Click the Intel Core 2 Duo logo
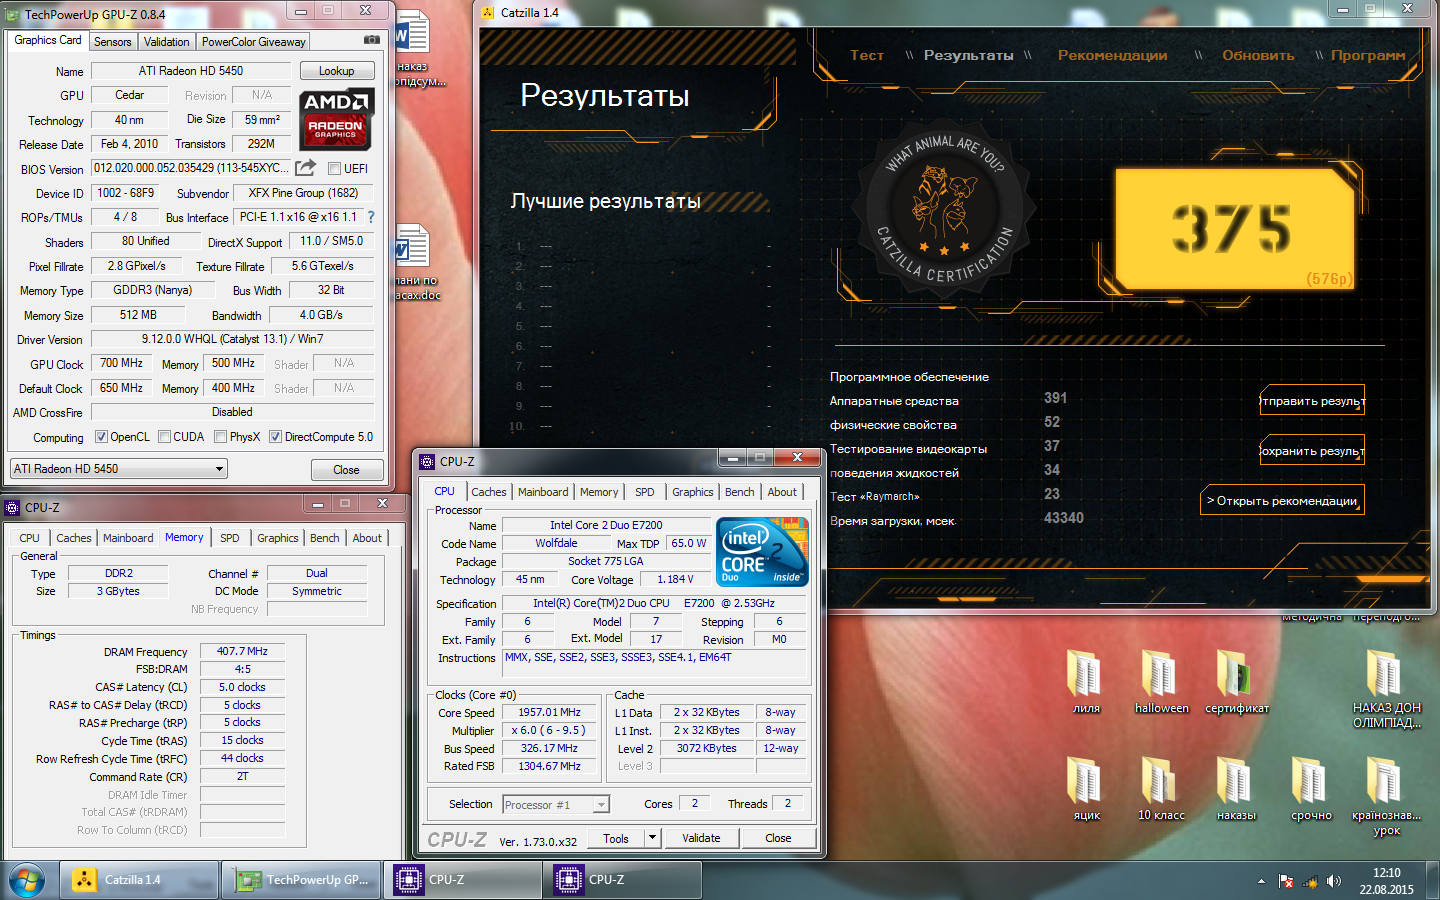 pos(762,552)
